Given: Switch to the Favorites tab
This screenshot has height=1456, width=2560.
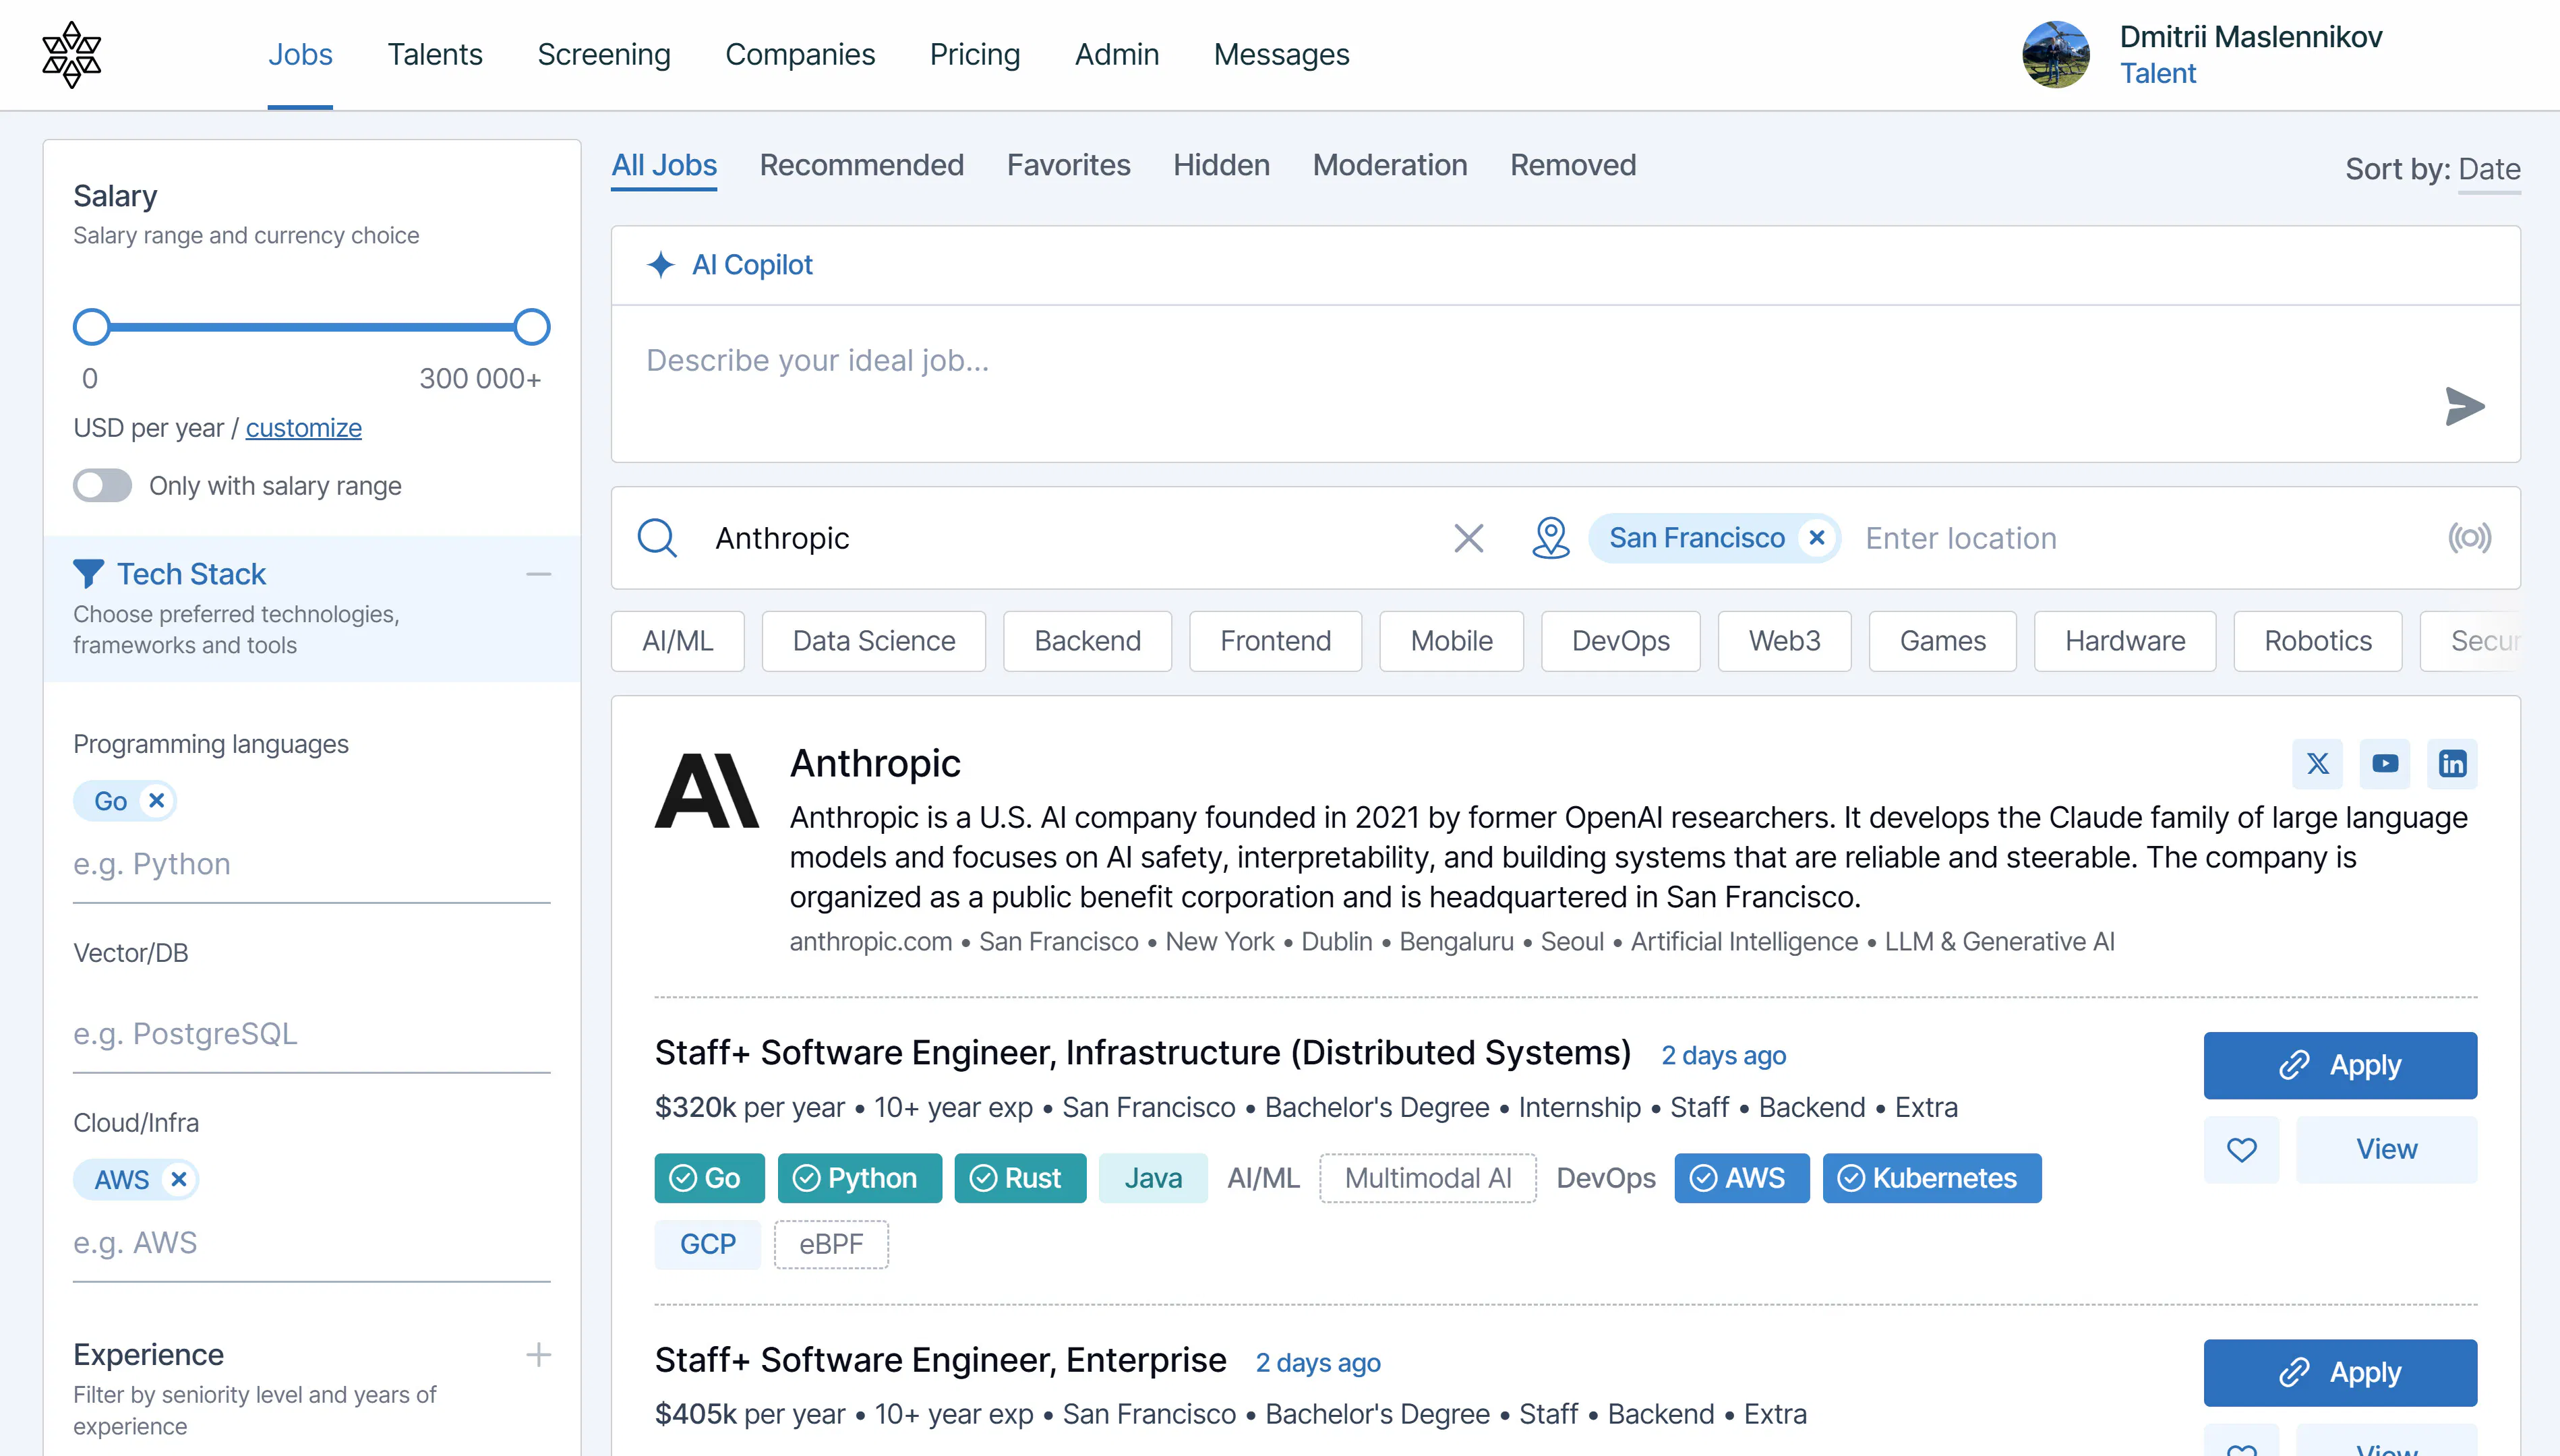Looking at the screenshot, I should click(x=1068, y=165).
